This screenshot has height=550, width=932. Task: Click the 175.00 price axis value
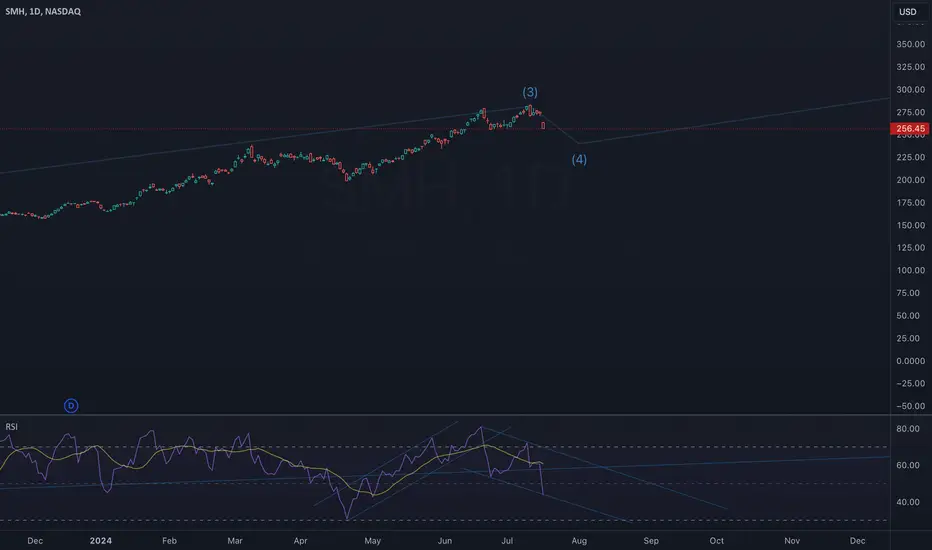tap(911, 202)
